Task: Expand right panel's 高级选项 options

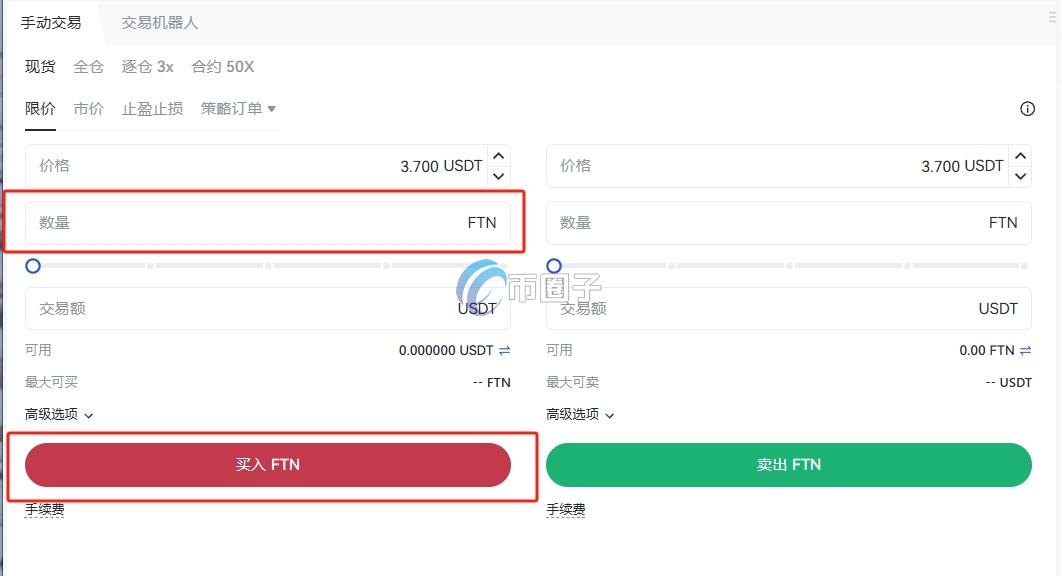Action: [x=578, y=414]
